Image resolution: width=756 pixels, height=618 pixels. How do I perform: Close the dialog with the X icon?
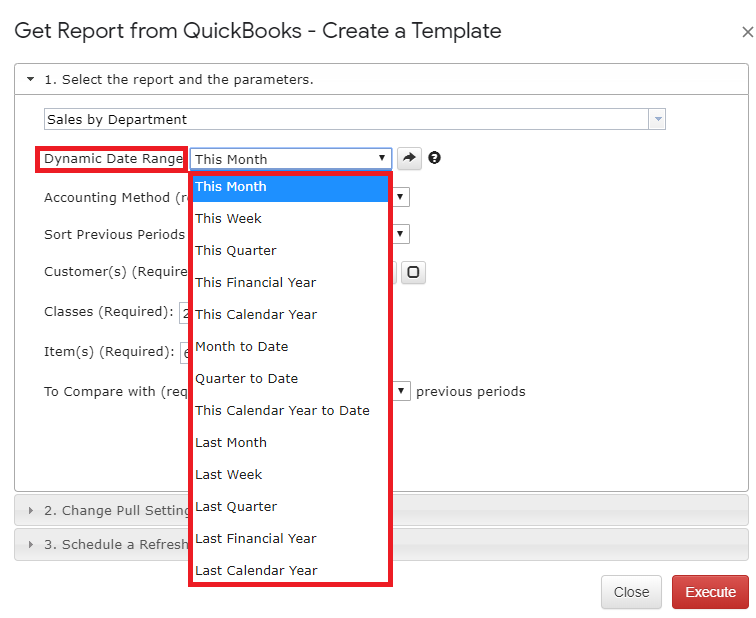pyautogui.click(x=747, y=32)
